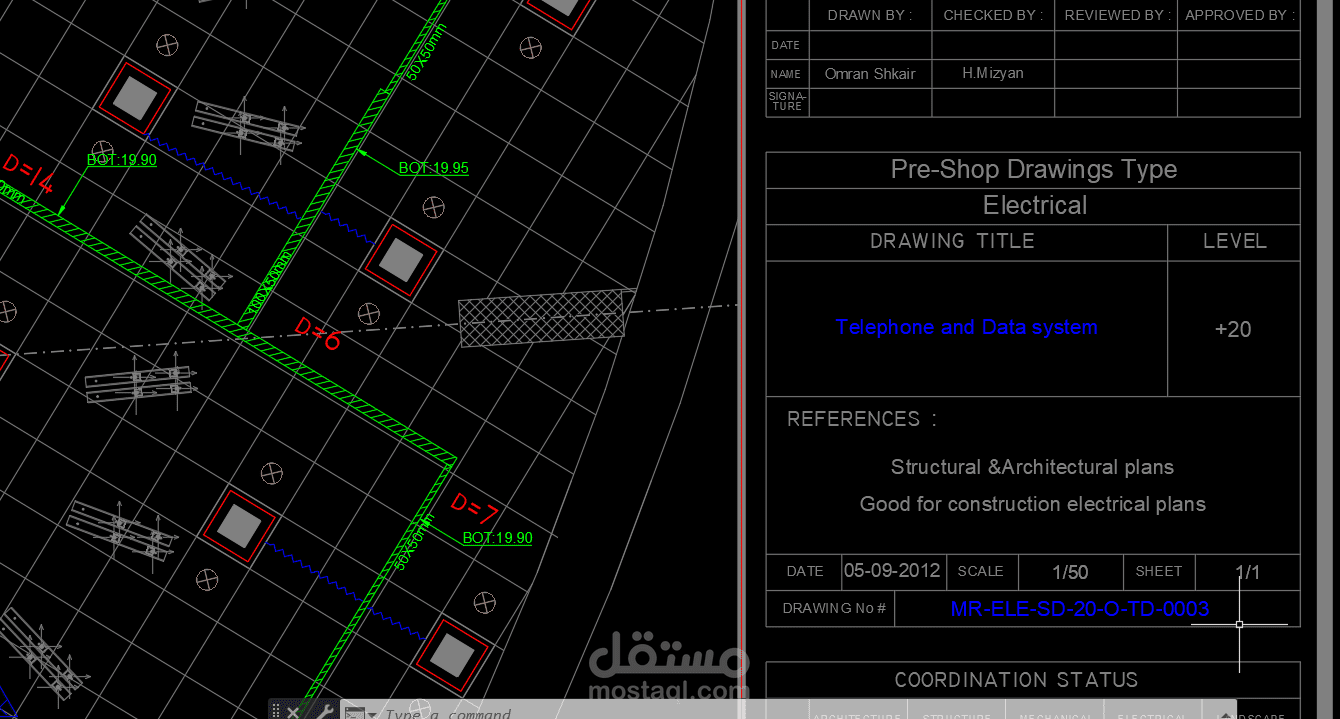Select 'Structural &Architectural plans' text
1340x719 pixels.
[1032, 467]
